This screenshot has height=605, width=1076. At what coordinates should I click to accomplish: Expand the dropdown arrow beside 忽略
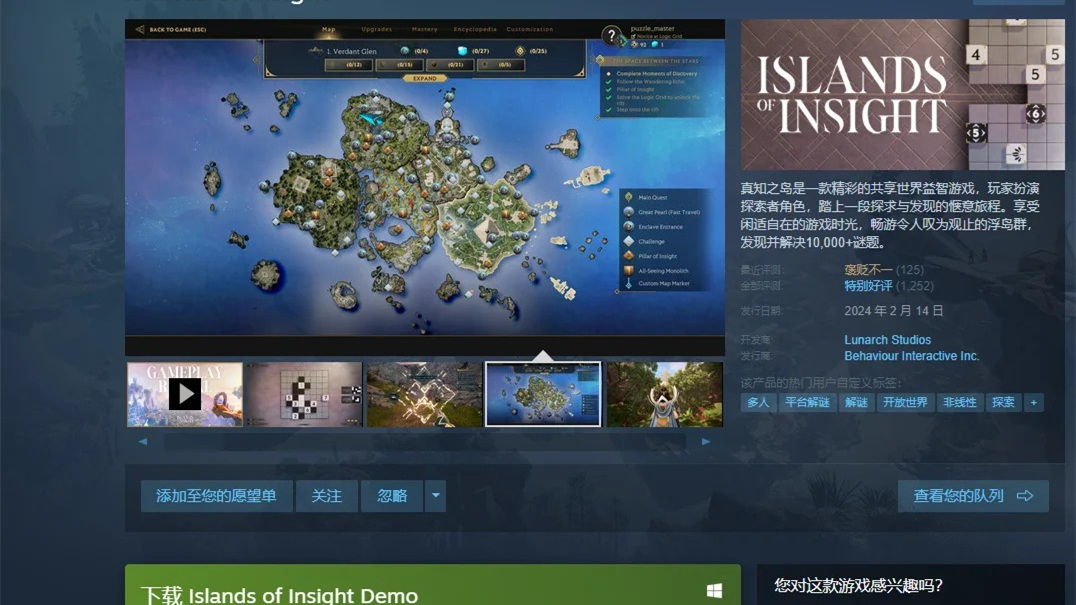coord(436,496)
